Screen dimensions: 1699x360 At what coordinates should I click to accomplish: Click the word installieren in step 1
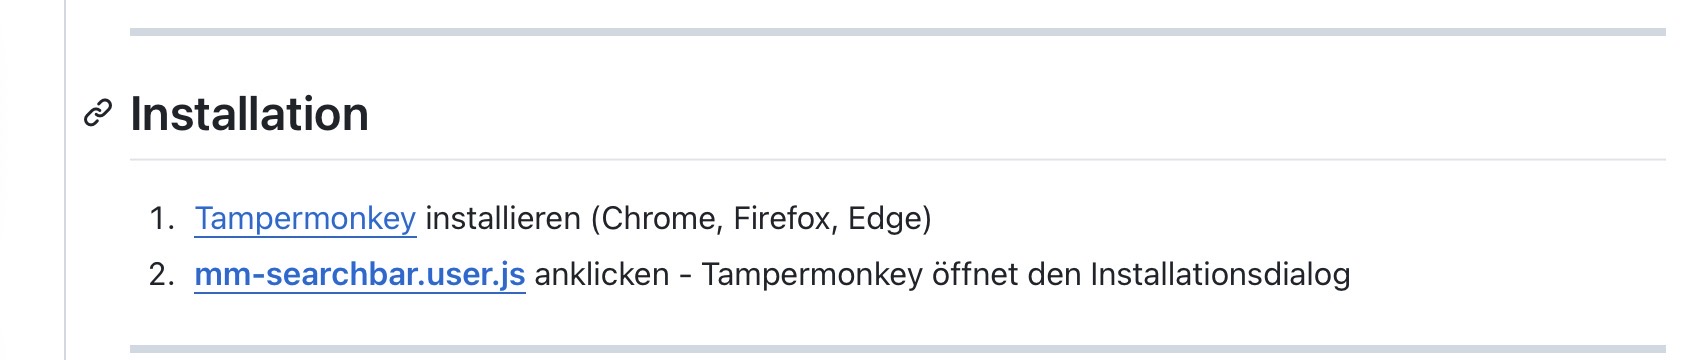pyautogui.click(x=503, y=218)
